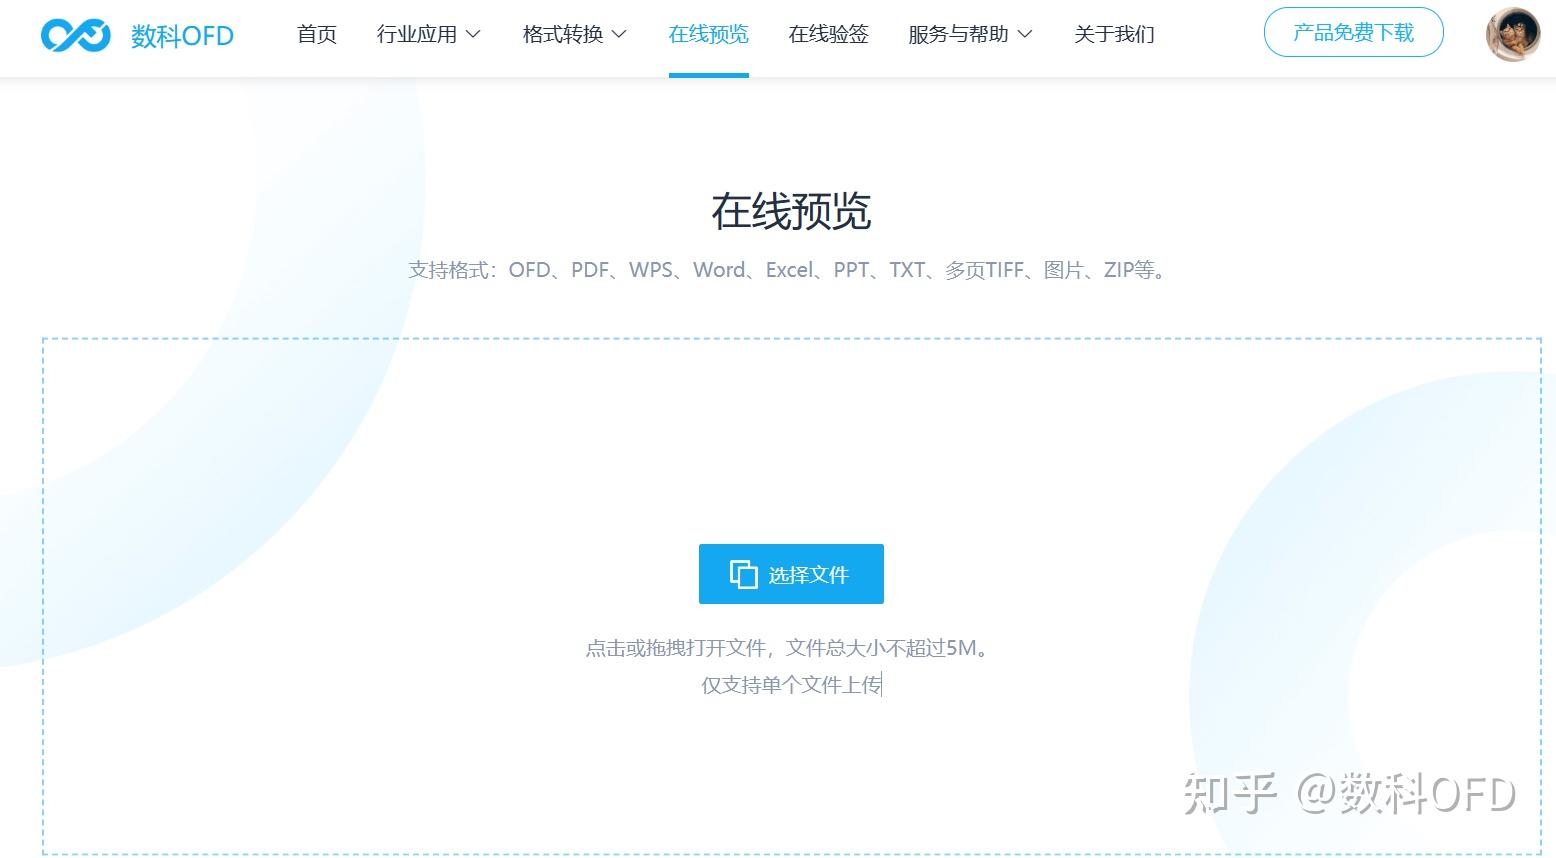Click the 数科OFD infinity logo icon

[x=75, y=33]
